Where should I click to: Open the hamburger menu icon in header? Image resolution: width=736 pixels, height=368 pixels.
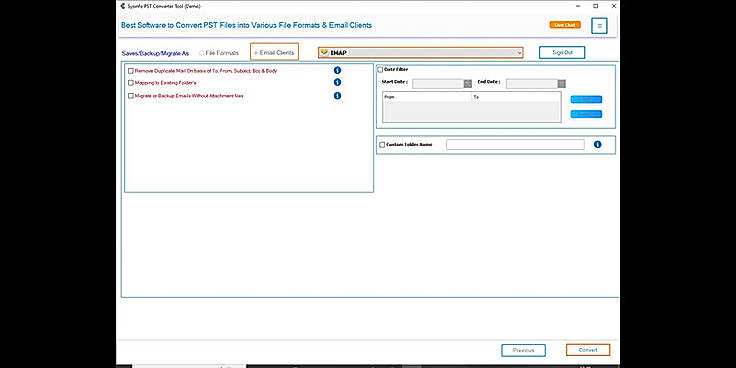[599, 26]
